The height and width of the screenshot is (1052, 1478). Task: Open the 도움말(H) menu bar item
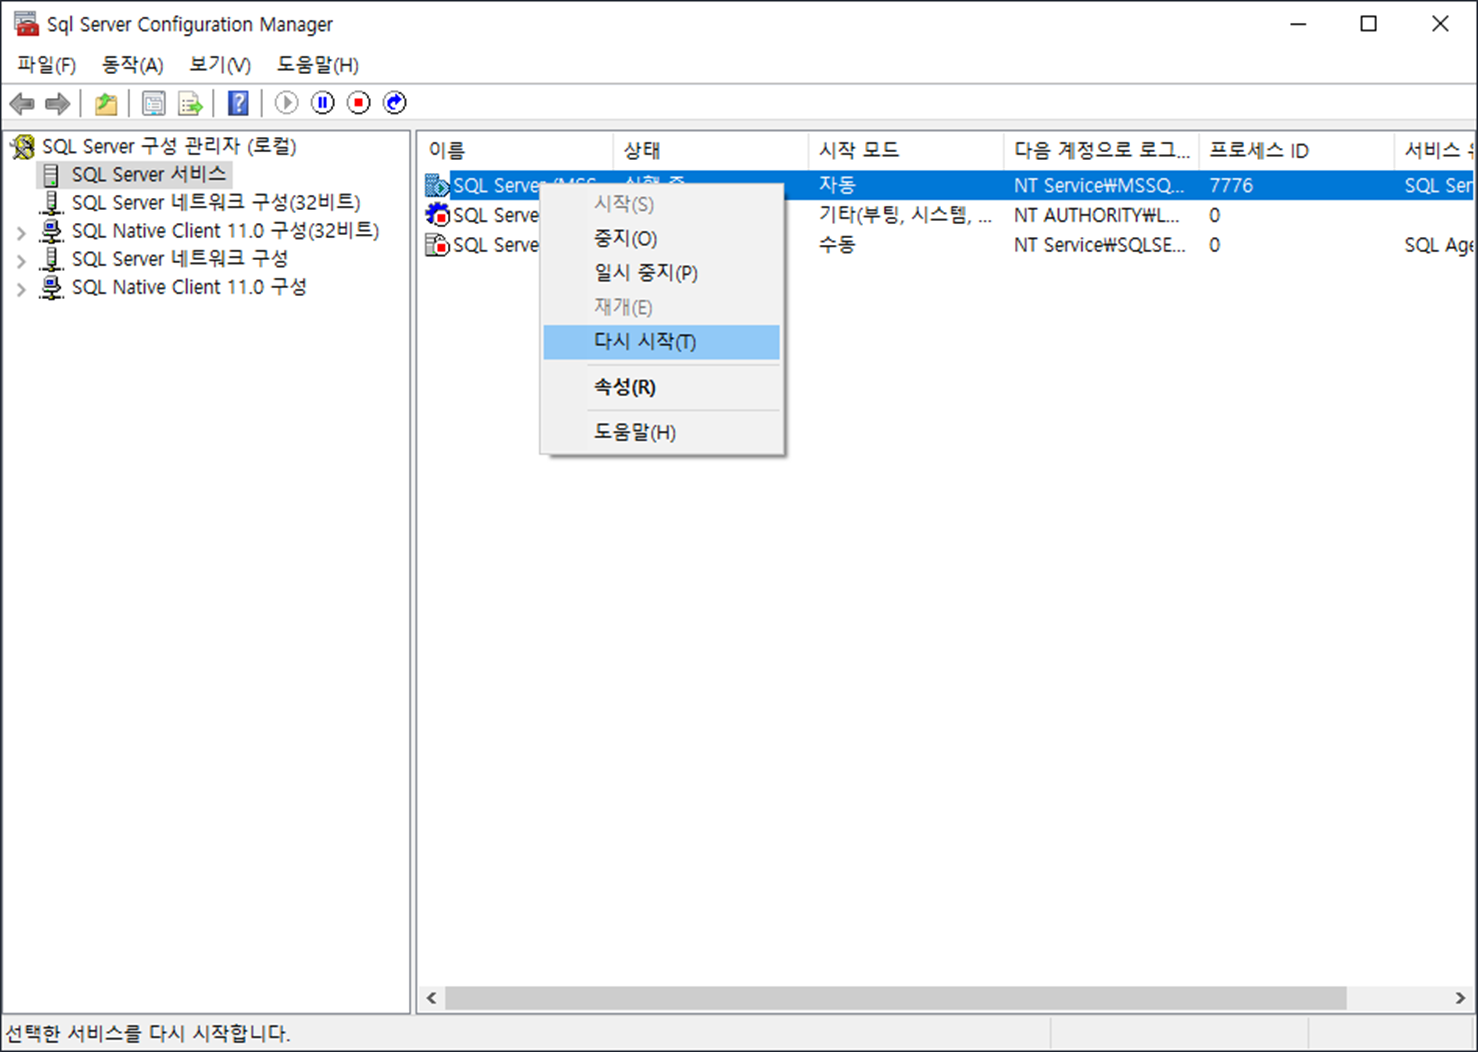click(x=318, y=65)
